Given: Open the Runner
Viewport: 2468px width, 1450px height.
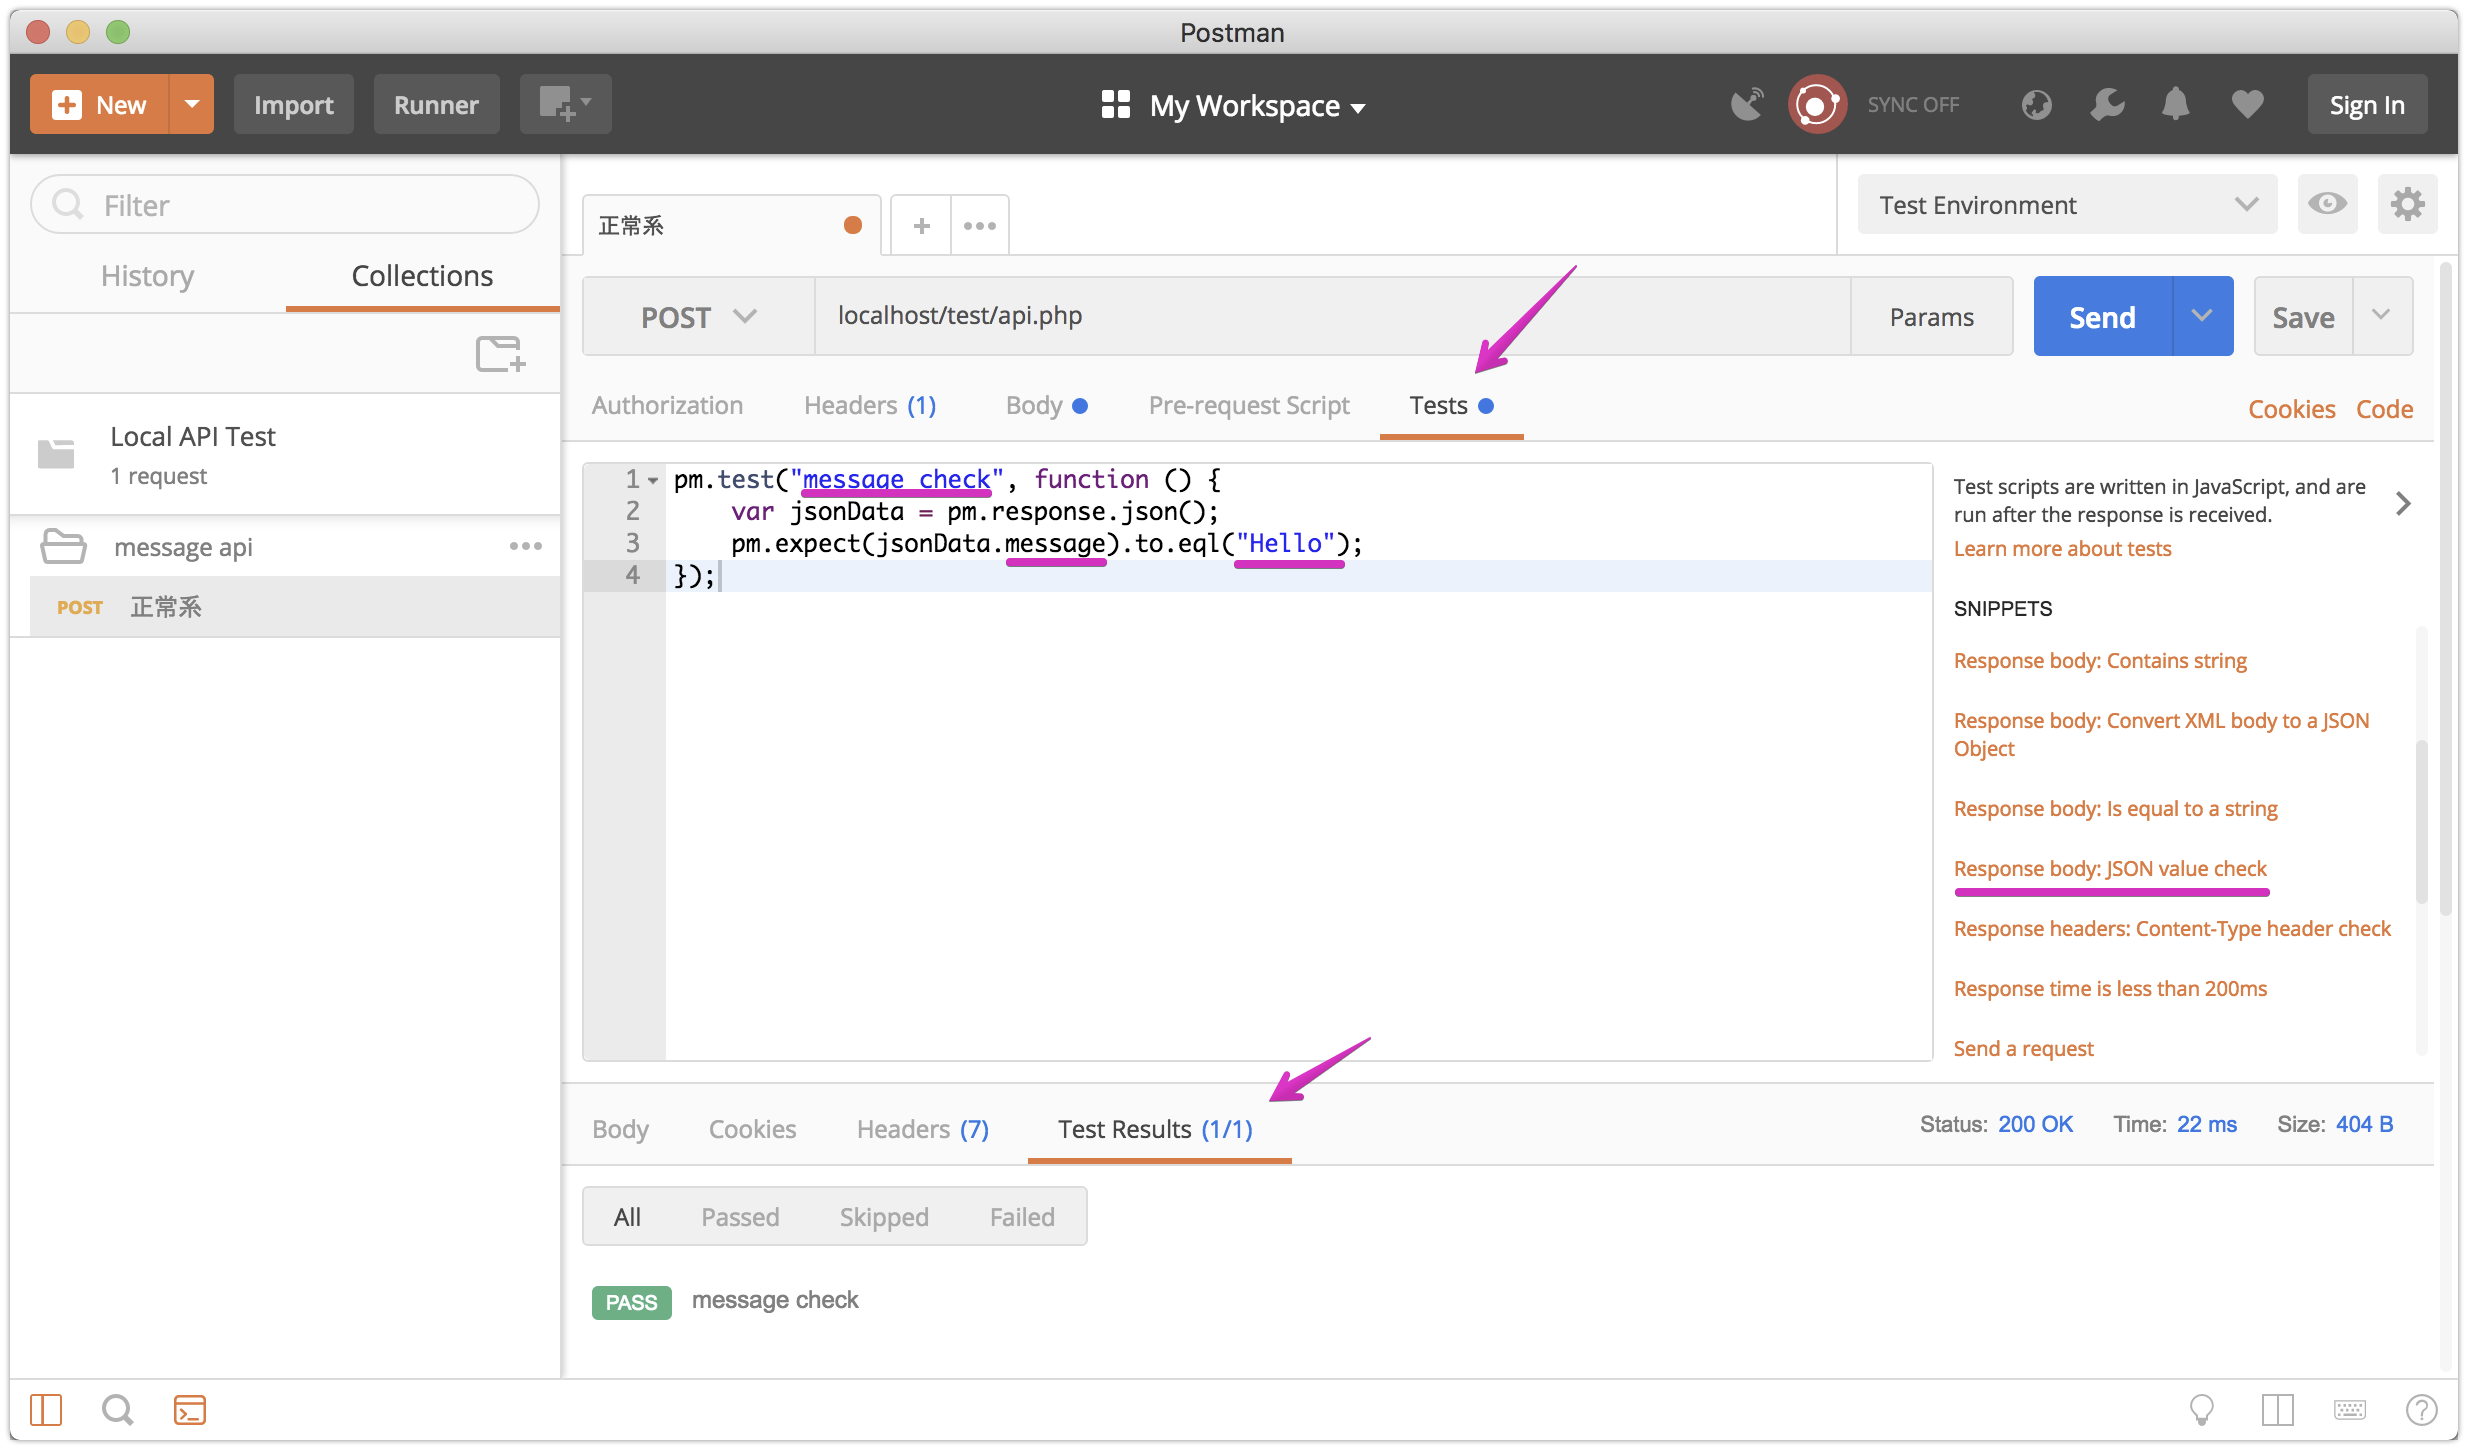Looking at the screenshot, I should [x=436, y=104].
